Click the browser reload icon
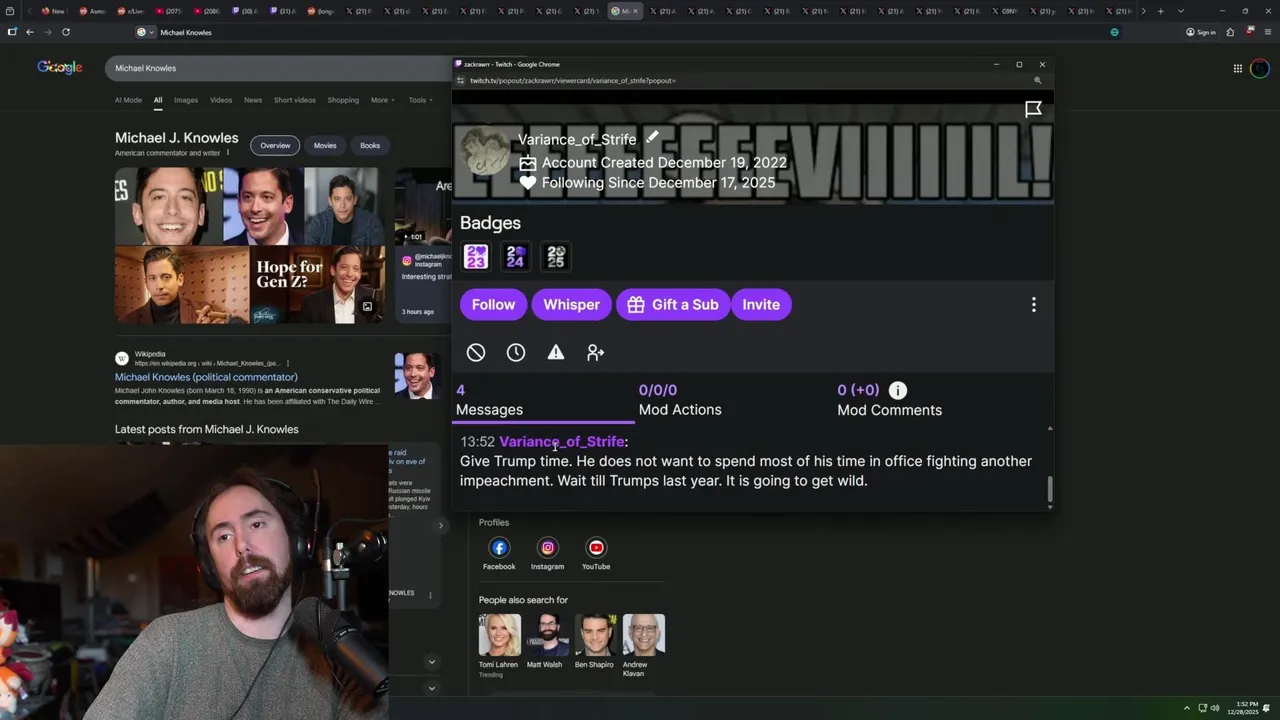1280x720 pixels. (66, 32)
